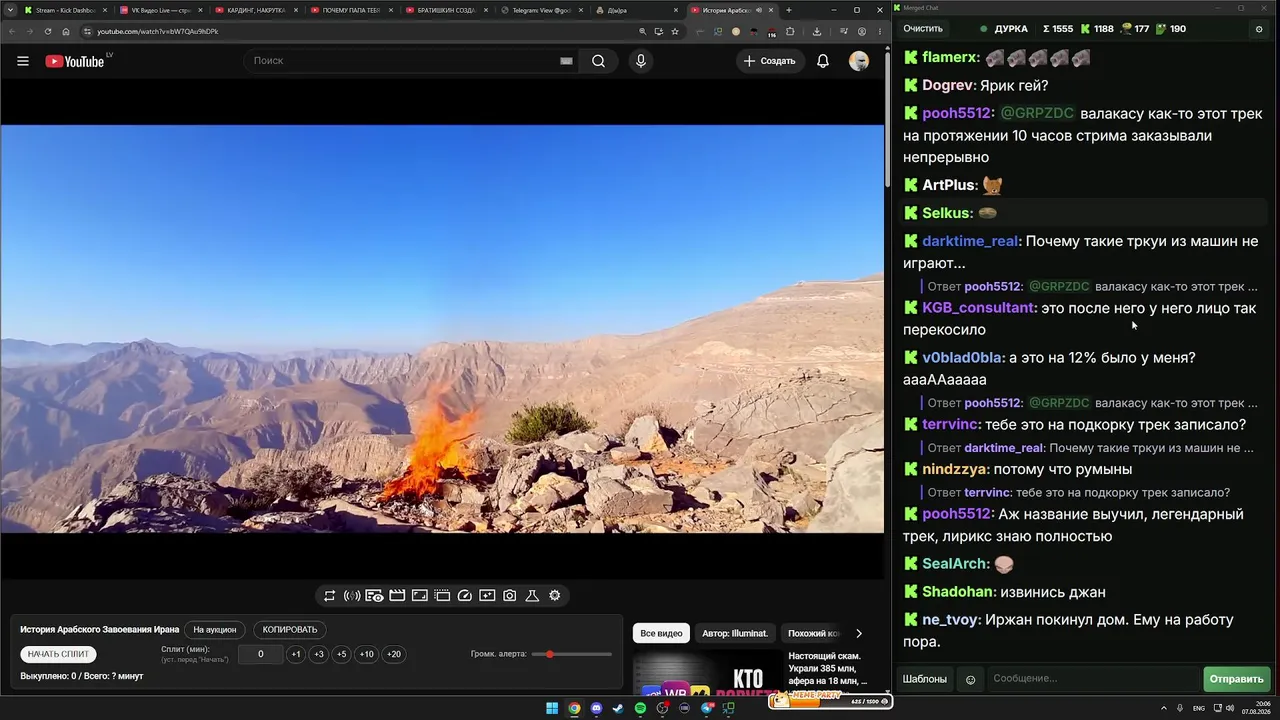The height and width of the screenshot is (720, 1280).
Task: Add +20 minutes to split
Action: pos(394,655)
